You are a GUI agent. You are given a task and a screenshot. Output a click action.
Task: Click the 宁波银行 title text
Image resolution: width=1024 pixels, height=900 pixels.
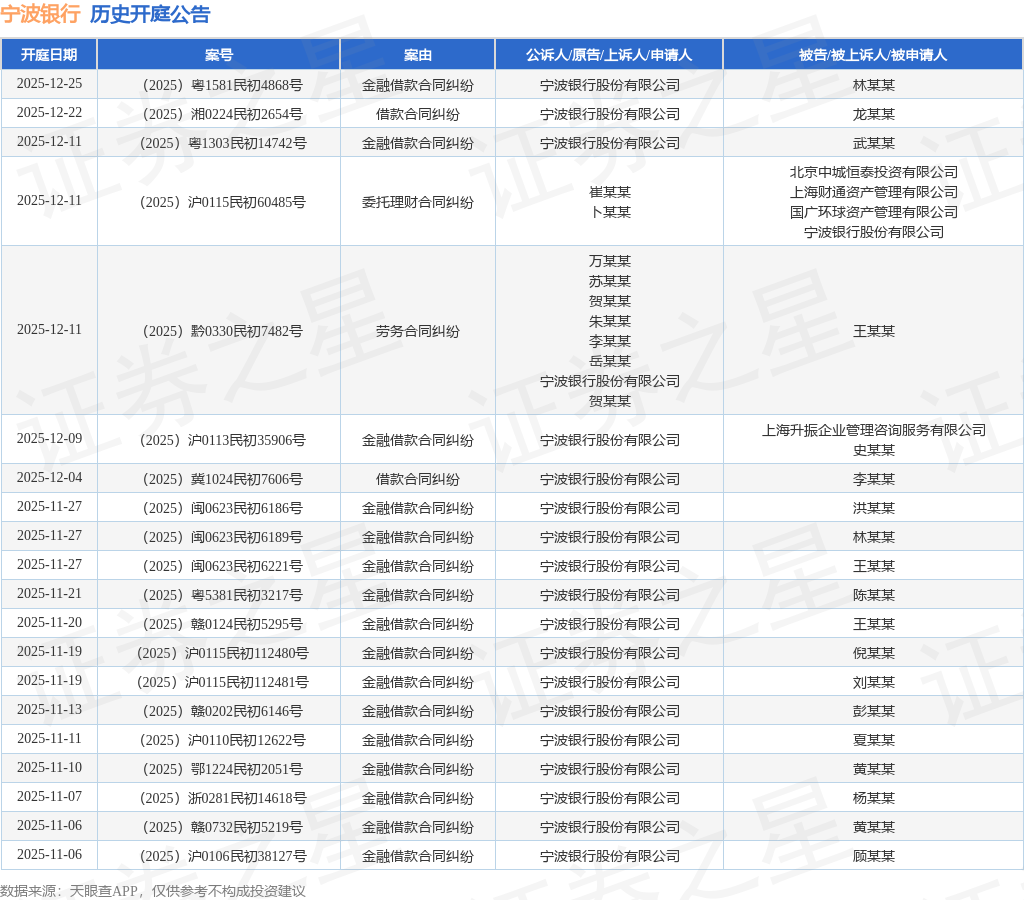(40, 14)
